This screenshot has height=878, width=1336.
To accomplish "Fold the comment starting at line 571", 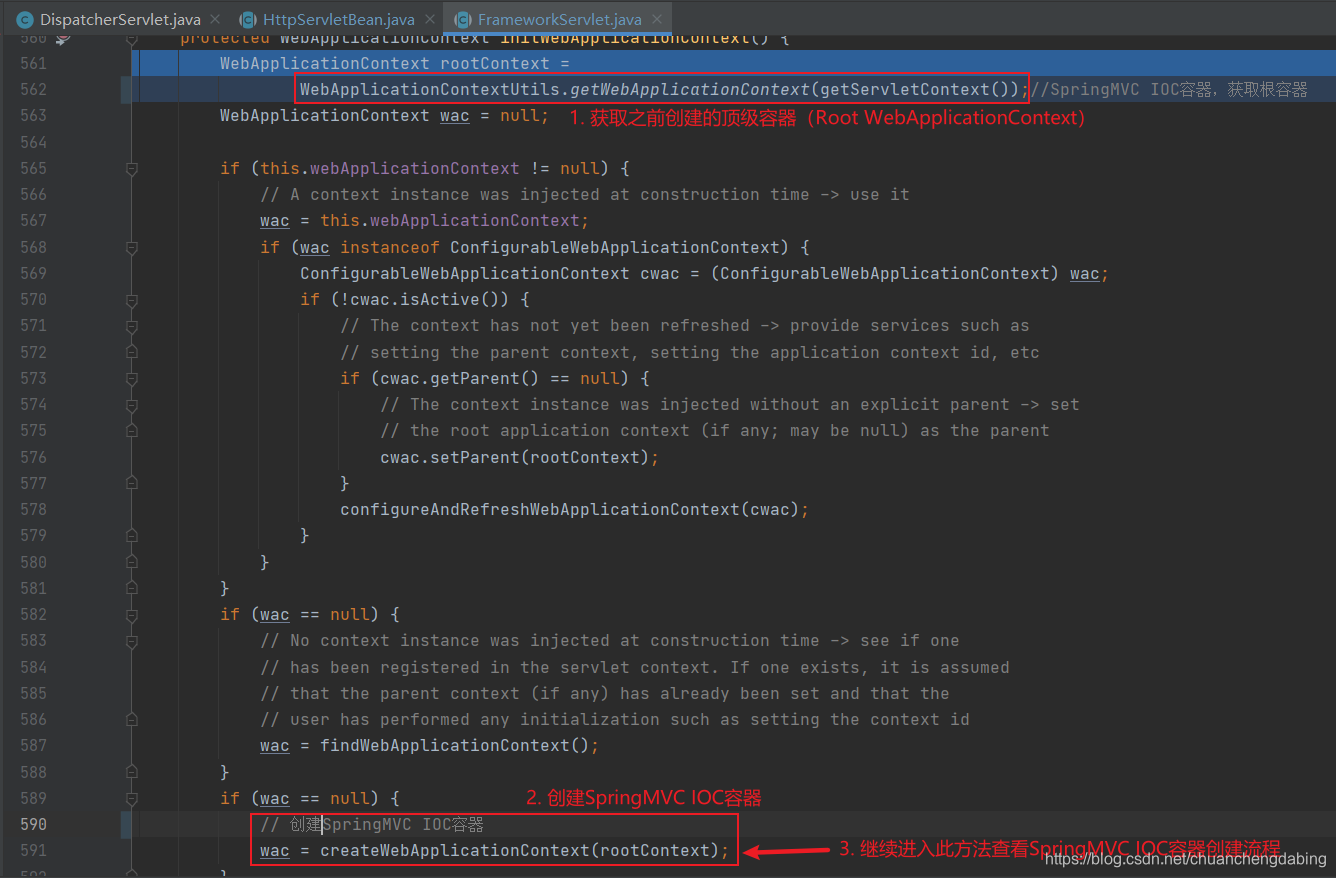I will click(x=131, y=325).
